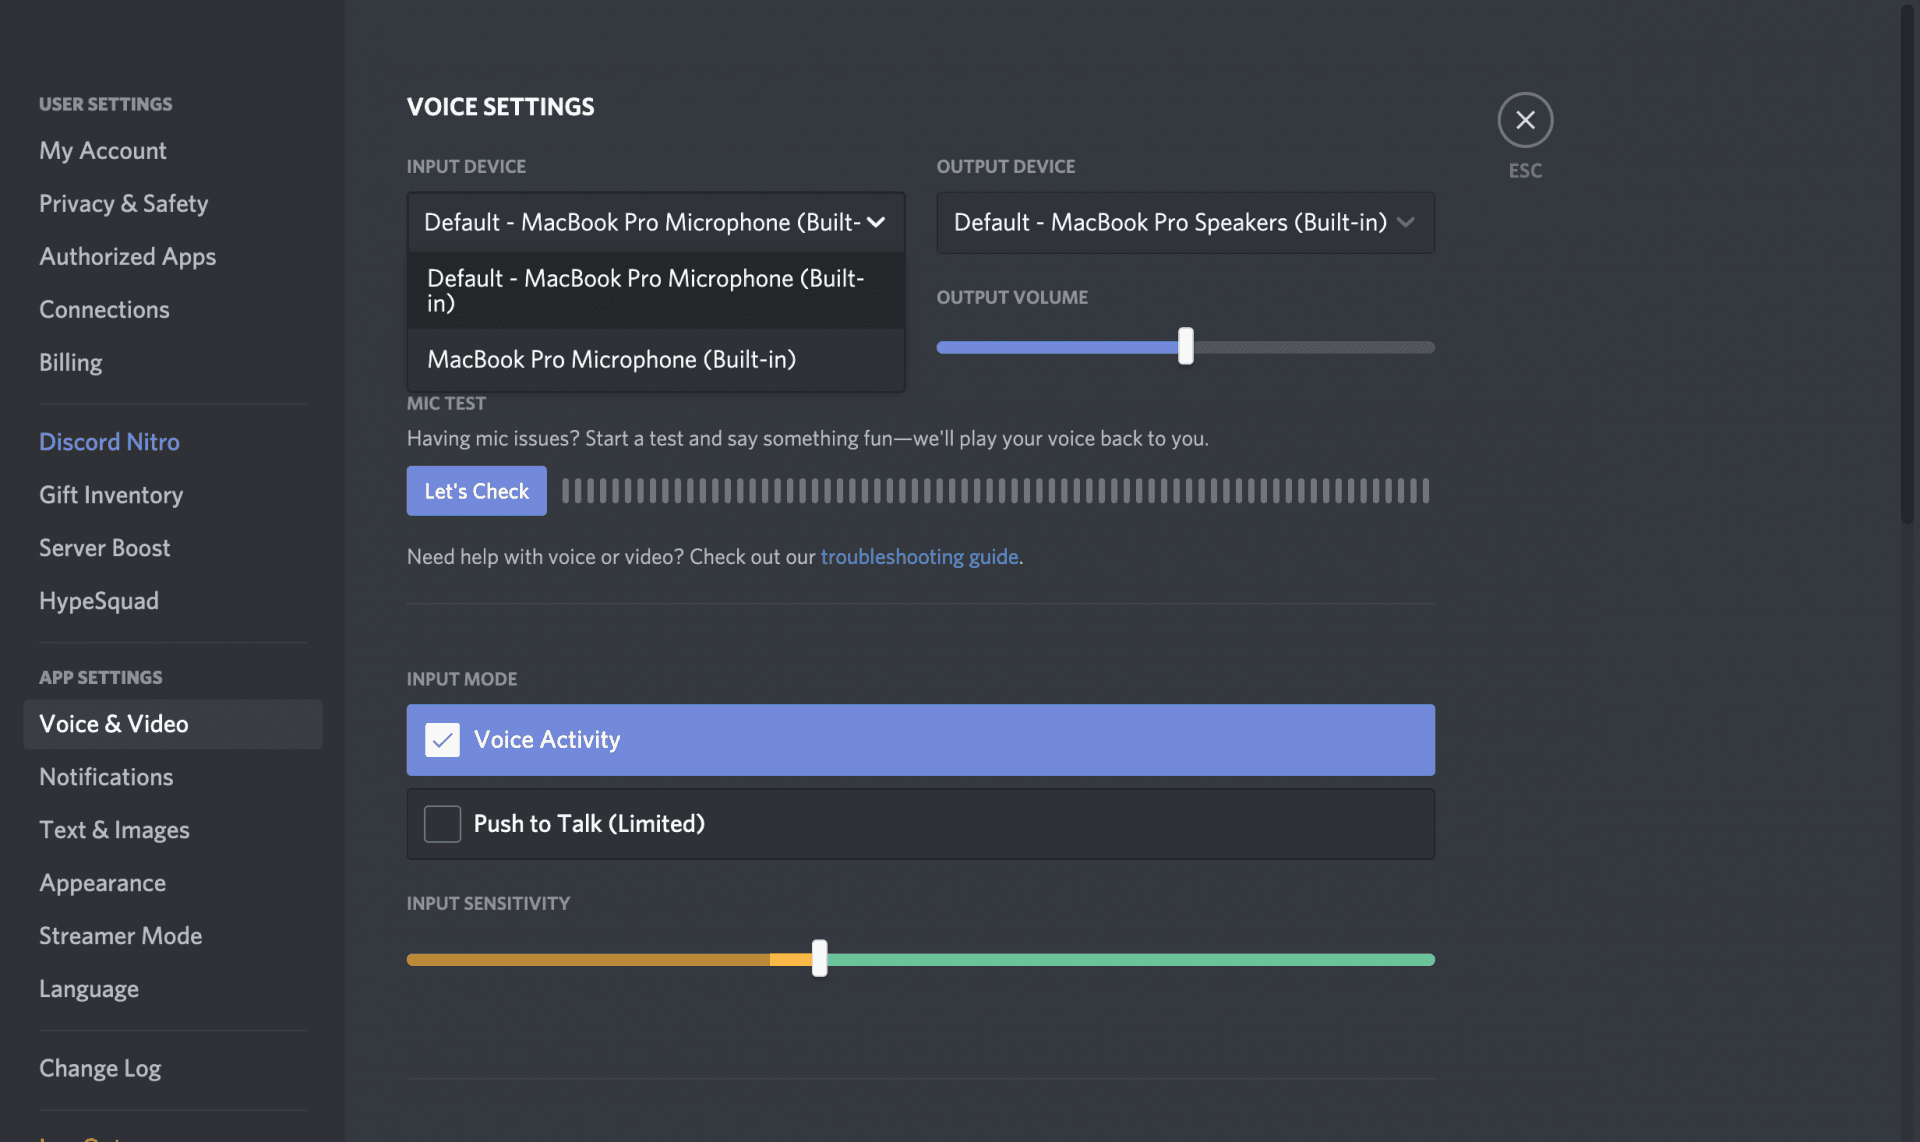Open Billing settings
1920x1142 pixels.
pos(70,362)
